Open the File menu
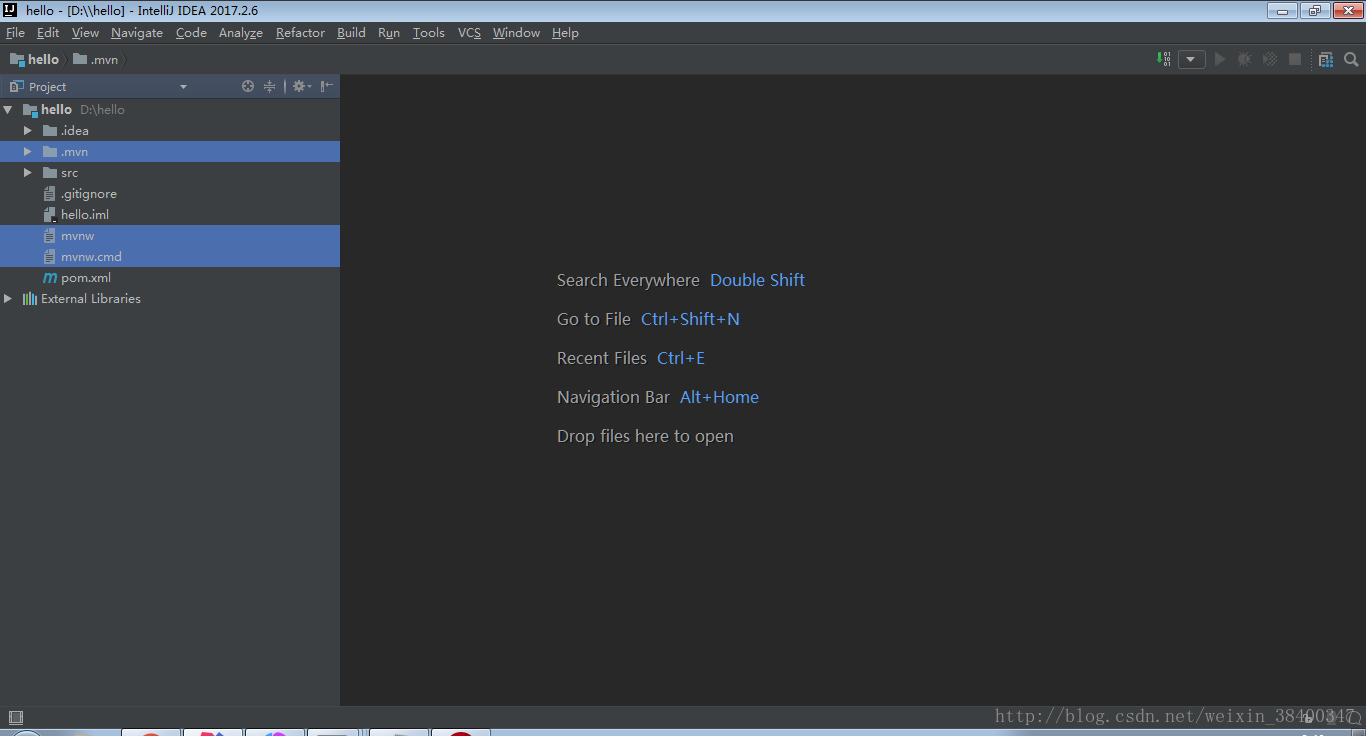This screenshot has height=736, width=1366. point(15,32)
